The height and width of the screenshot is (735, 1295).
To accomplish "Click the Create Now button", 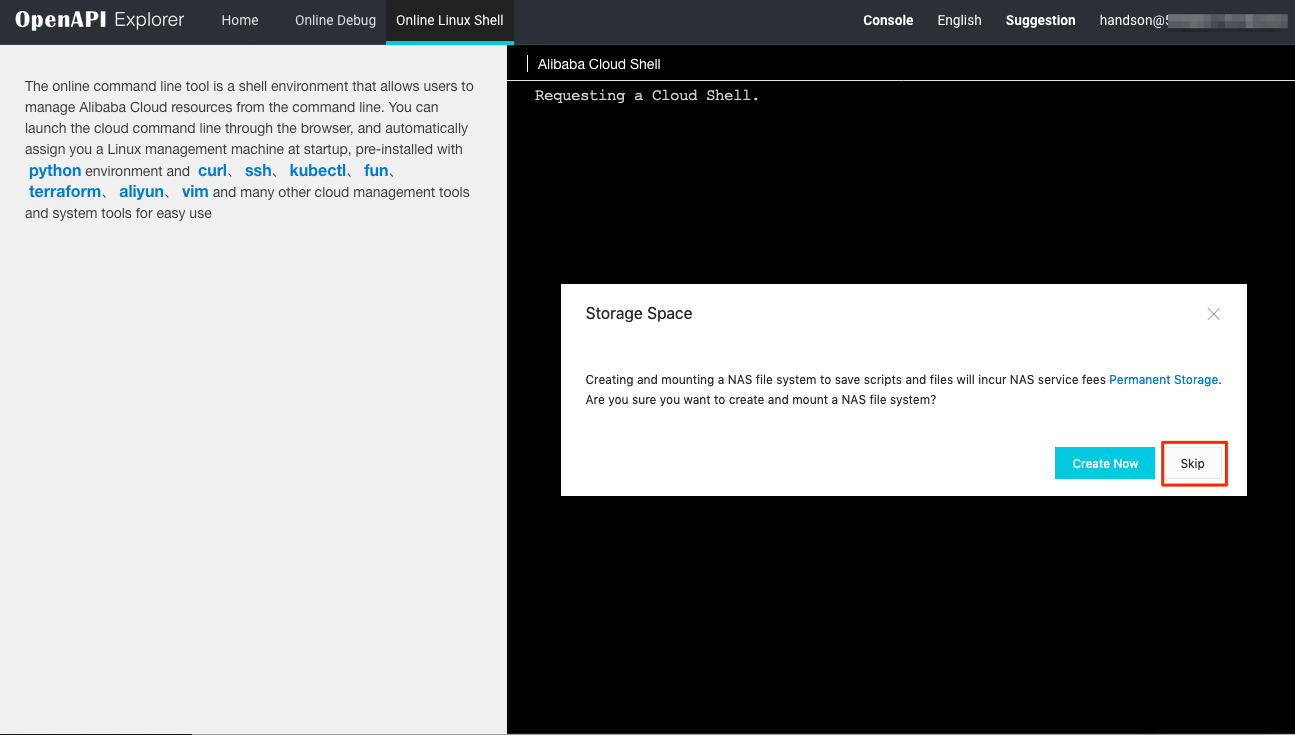I will click(x=1104, y=463).
